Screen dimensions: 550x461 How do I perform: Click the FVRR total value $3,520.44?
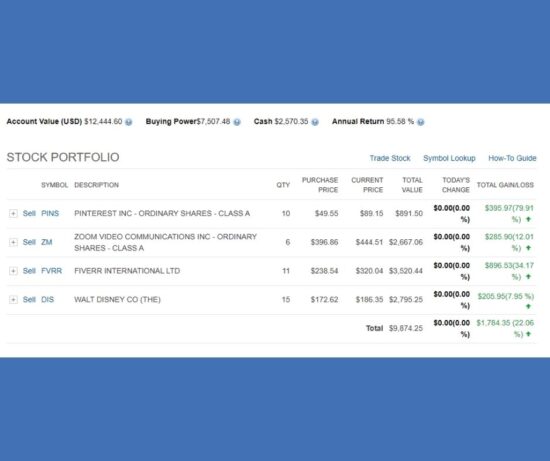pos(406,271)
